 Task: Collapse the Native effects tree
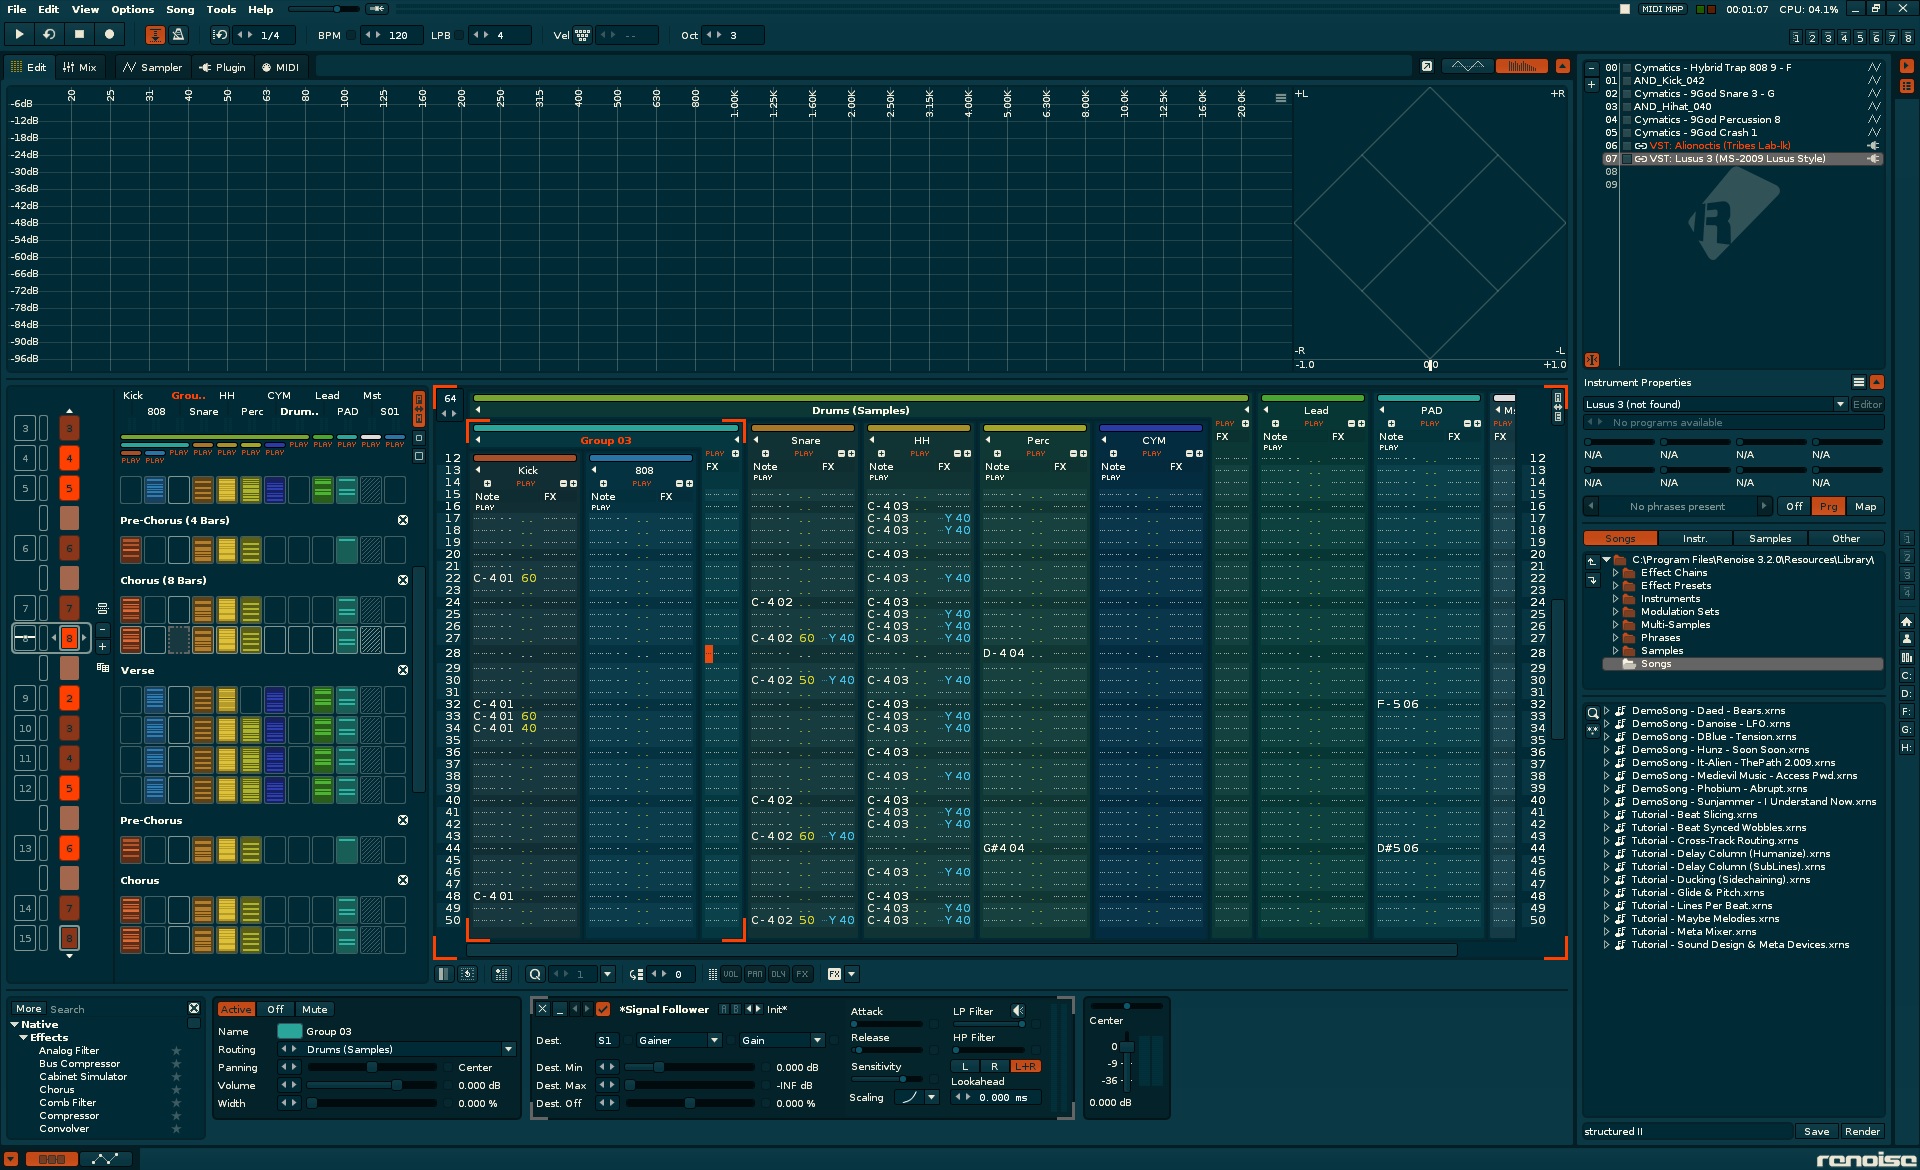click(x=15, y=1024)
